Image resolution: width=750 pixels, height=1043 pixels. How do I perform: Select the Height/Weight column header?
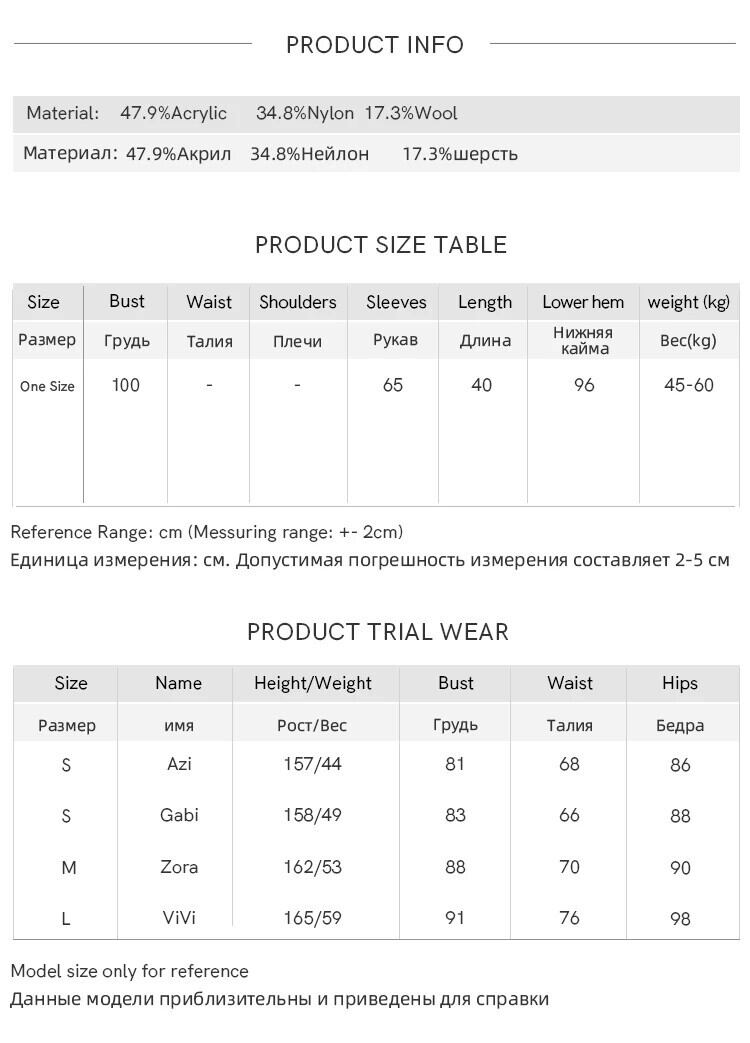point(313,683)
